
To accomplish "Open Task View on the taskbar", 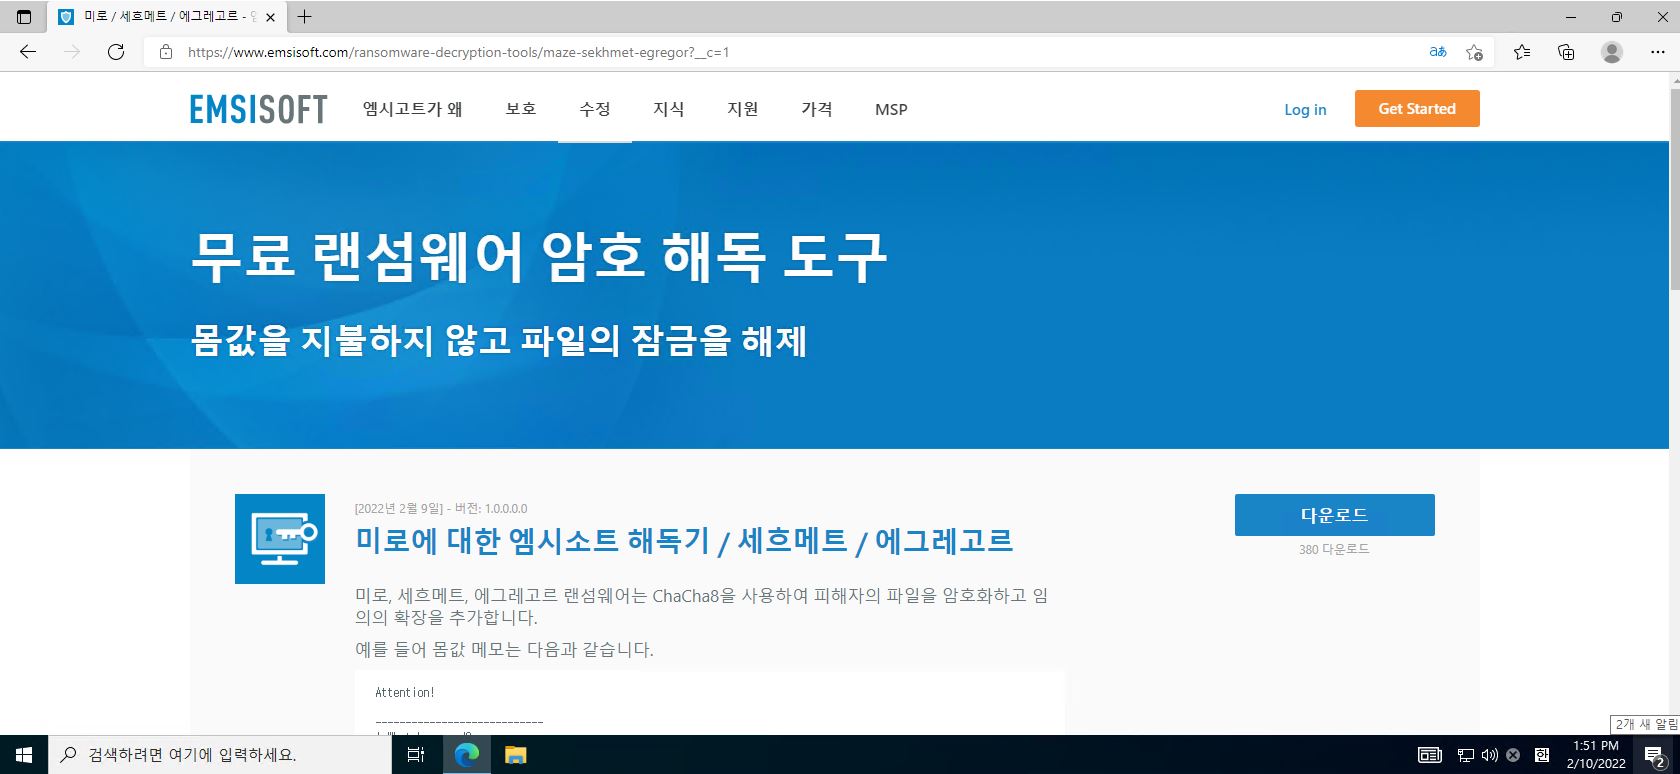I will pos(416,755).
